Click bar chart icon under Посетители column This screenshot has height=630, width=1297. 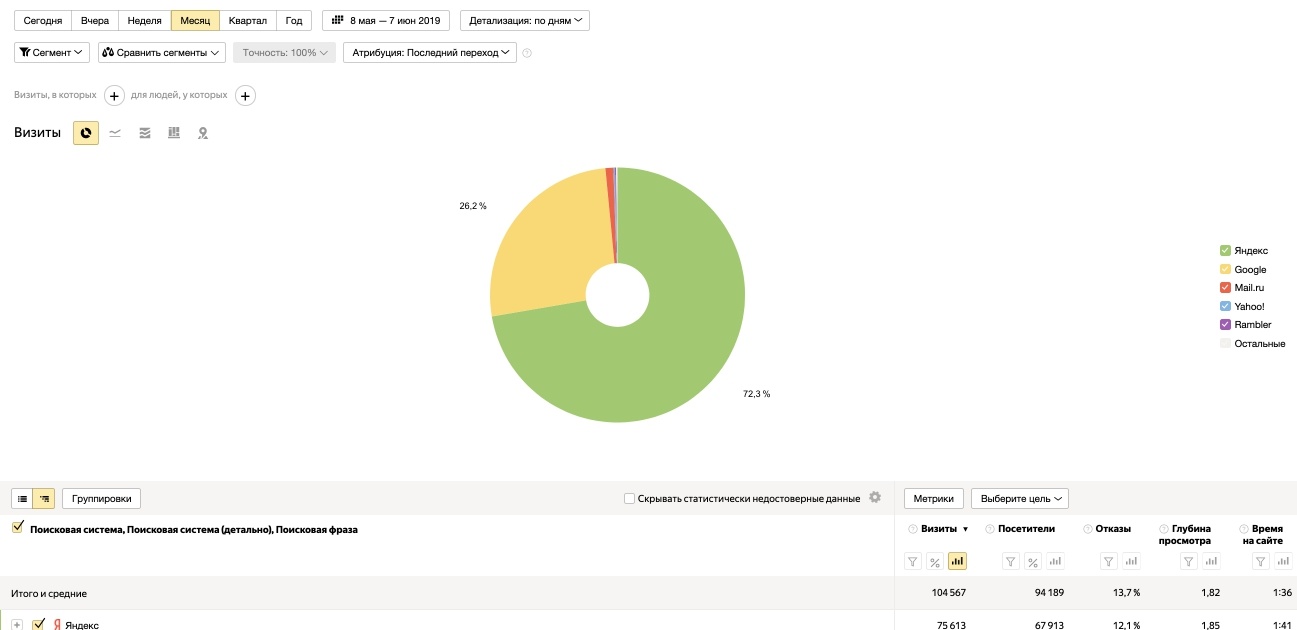(x=1055, y=562)
